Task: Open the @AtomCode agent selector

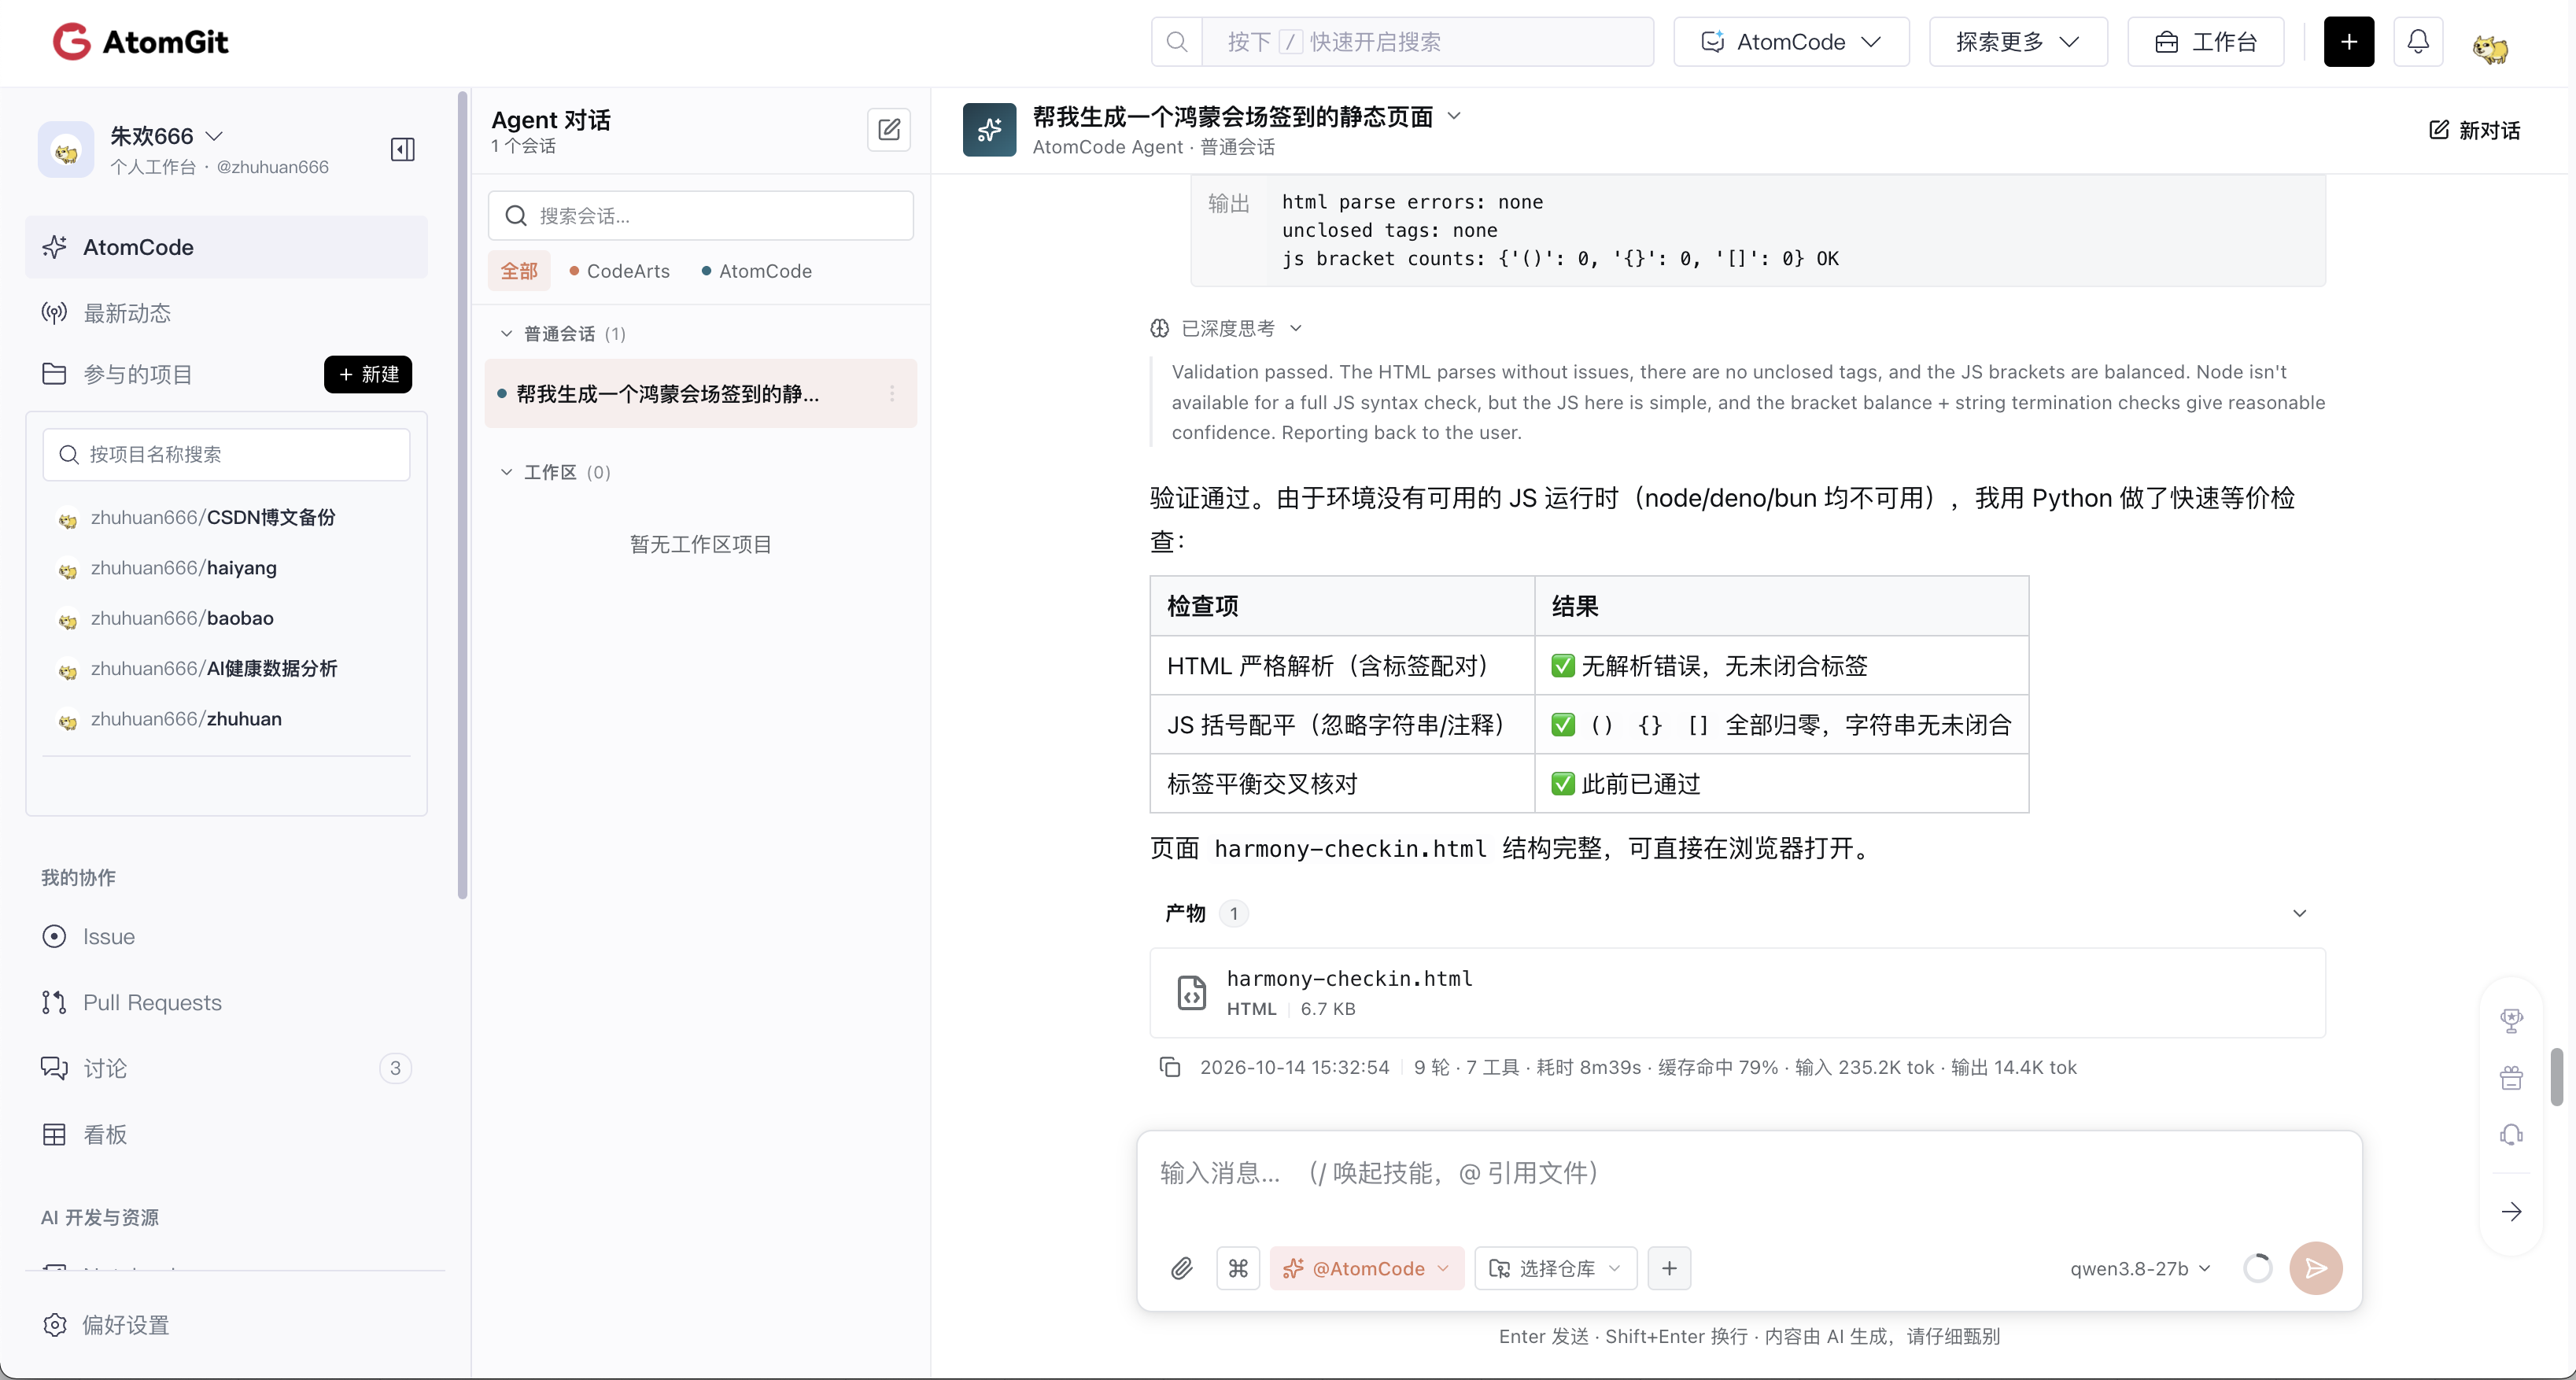Action: coord(1366,1268)
